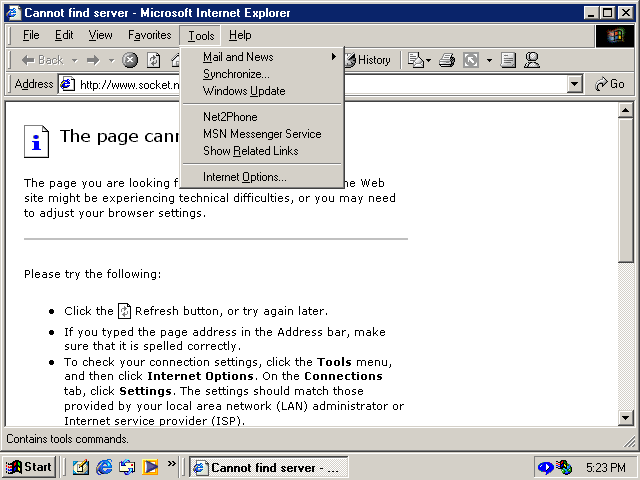Open the History panel button
Viewport: 640px width, 480px height.
[368, 60]
